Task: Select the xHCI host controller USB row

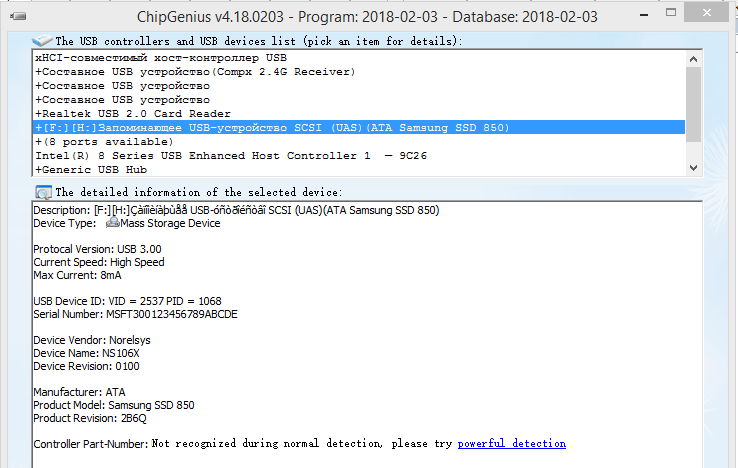Action: (360, 58)
